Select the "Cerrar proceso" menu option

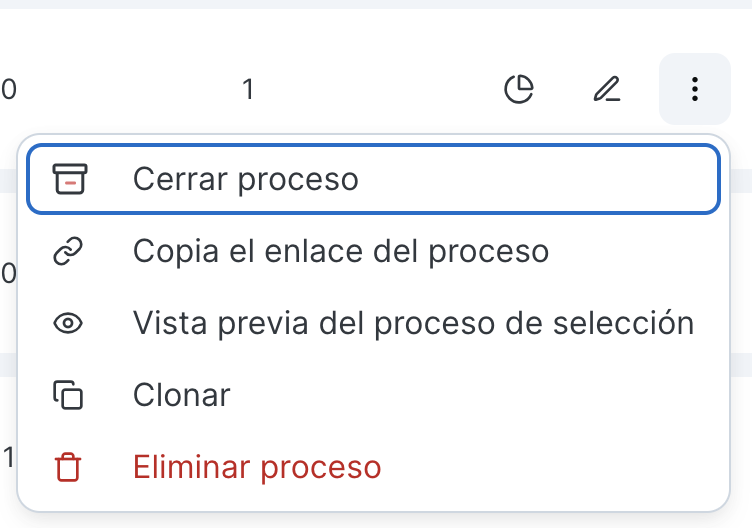(245, 180)
